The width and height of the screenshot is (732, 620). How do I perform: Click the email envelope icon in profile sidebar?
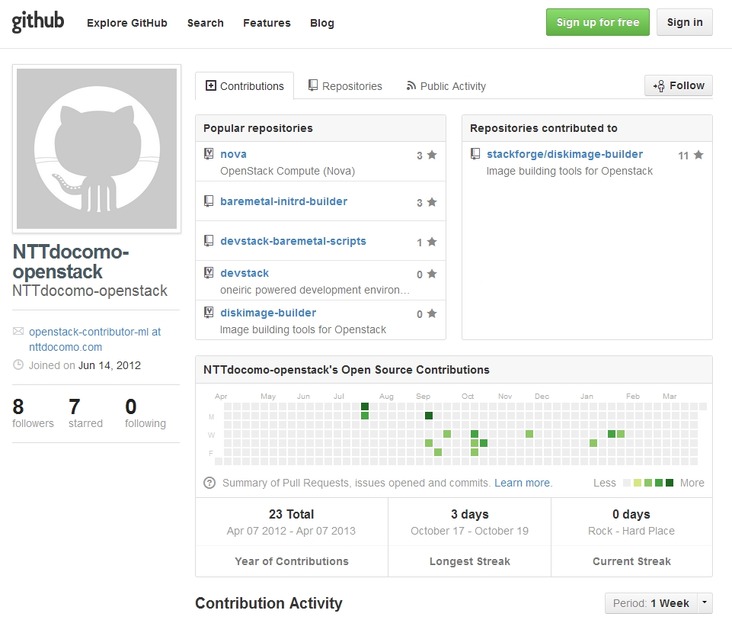pyautogui.click(x=18, y=331)
